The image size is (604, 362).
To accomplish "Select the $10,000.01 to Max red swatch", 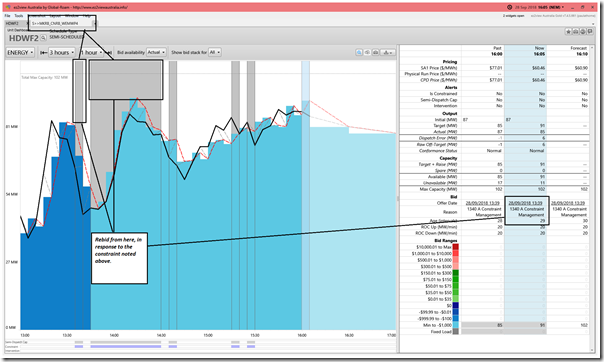I will point(456,247).
